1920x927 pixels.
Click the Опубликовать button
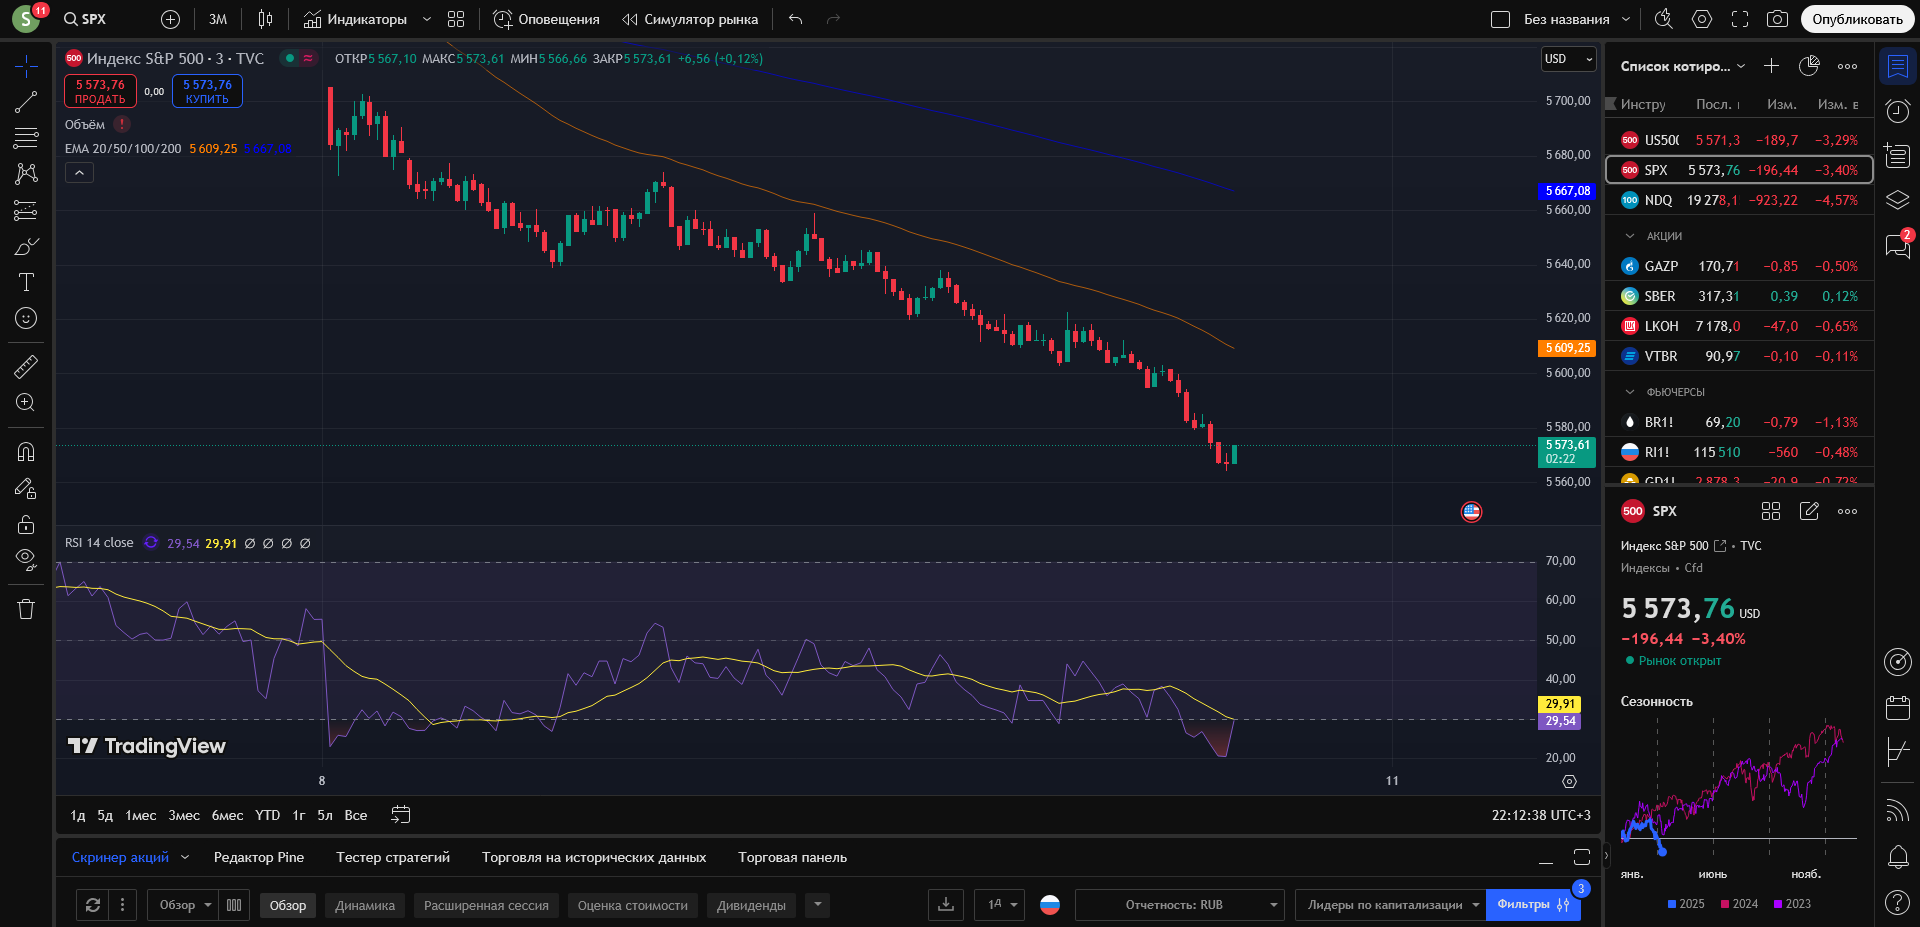[1857, 19]
